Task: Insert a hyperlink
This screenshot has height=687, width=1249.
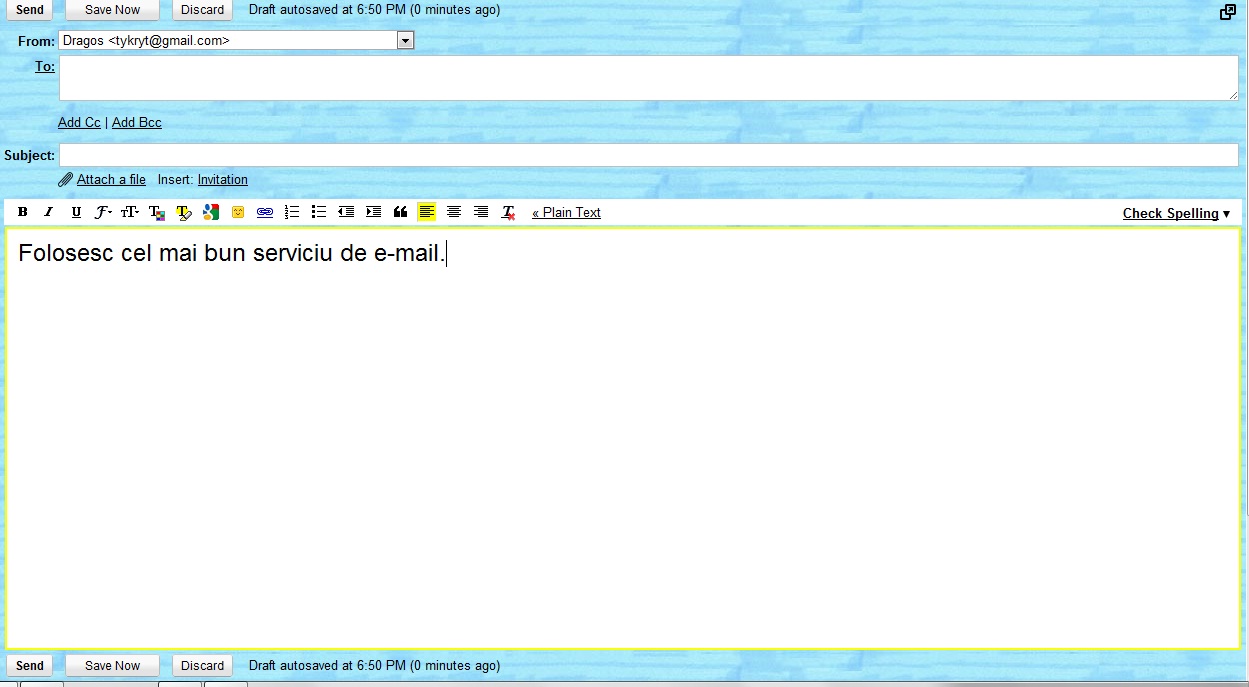Action: coord(265,212)
